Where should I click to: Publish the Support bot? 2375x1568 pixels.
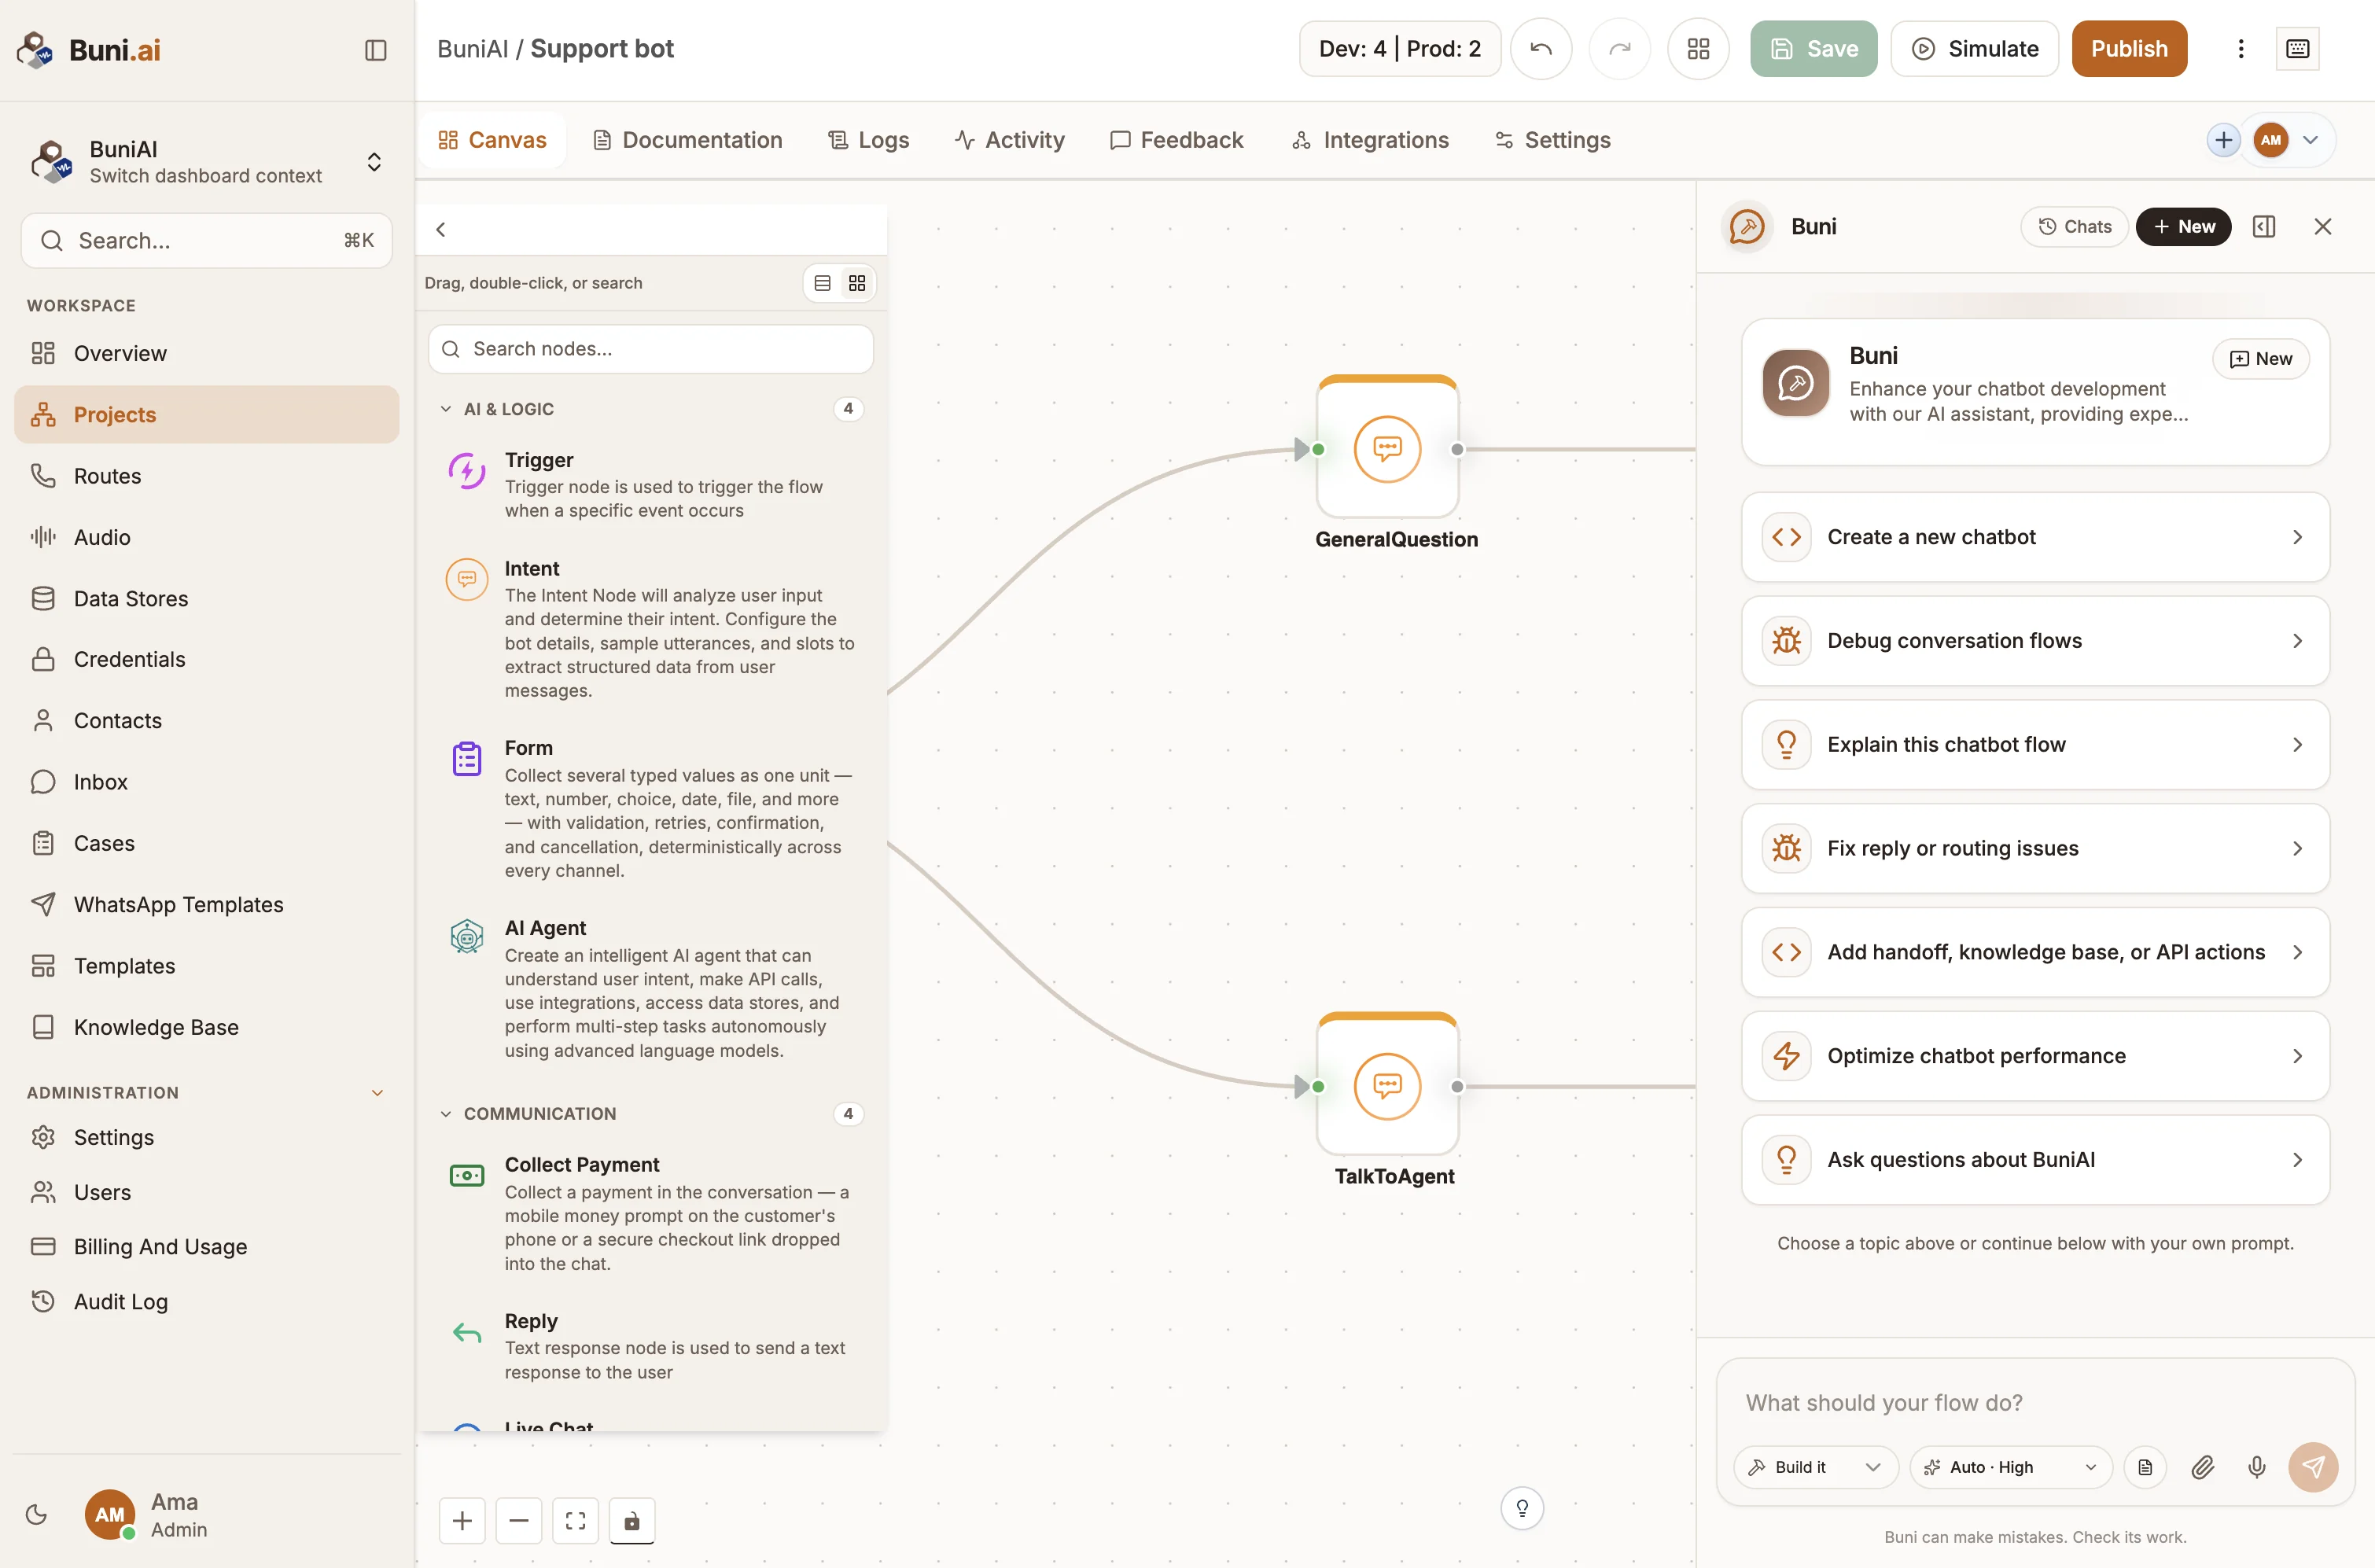coord(2129,49)
